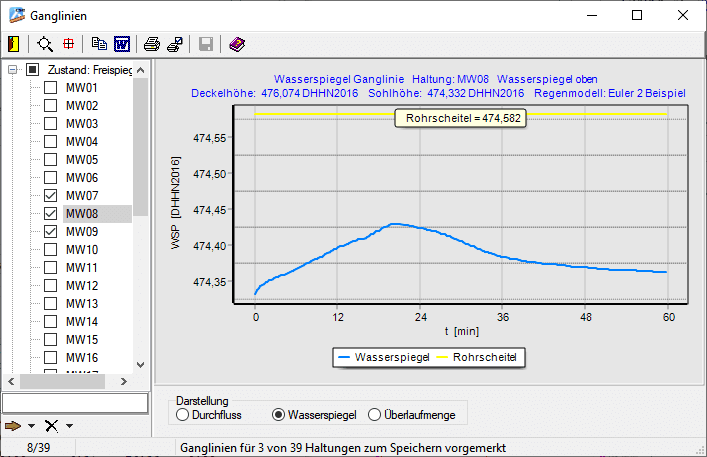The image size is (707, 457).
Task: Choose the Überlaufmenge display option
Action: pyautogui.click(x=375, y=414)
